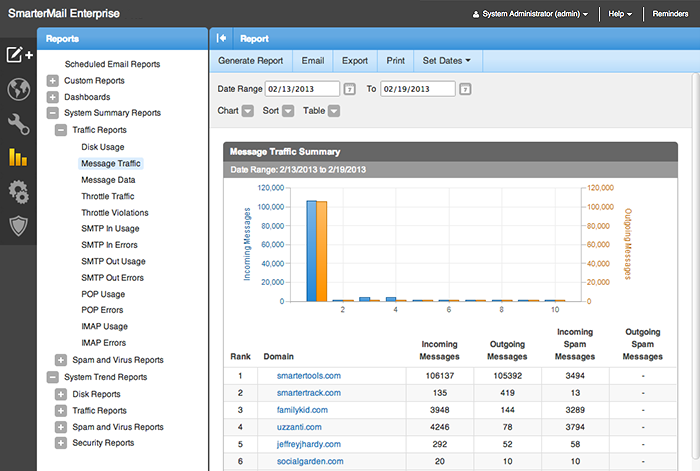Open the start date calendar picker
This screenshot has height=471, width=700.
[350, 89]
